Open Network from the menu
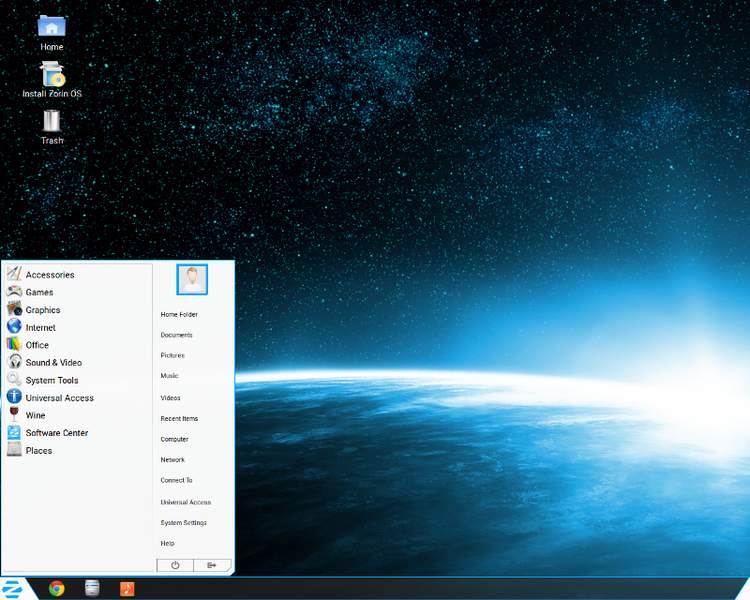This screenshot has width=750, height=600. (173, 460)
